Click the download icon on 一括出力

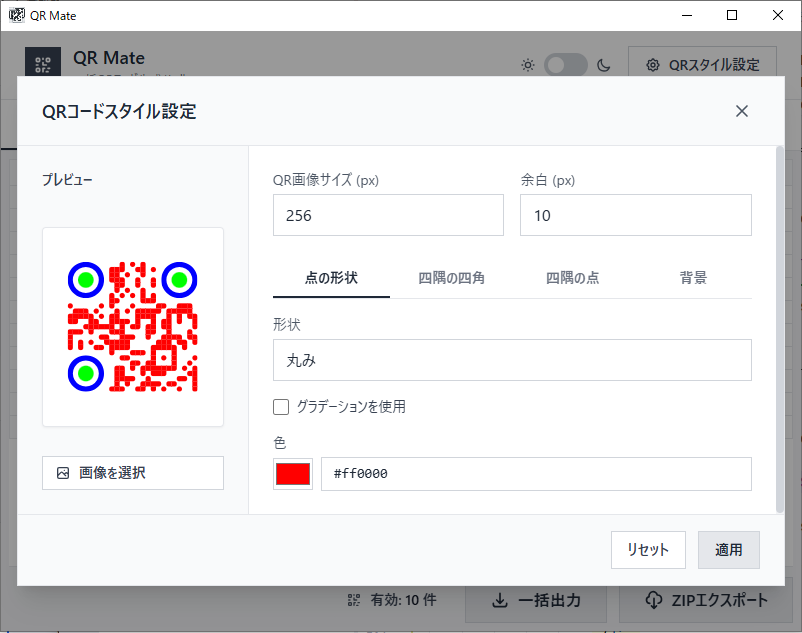pyautogui.click(x=500, y=600)
